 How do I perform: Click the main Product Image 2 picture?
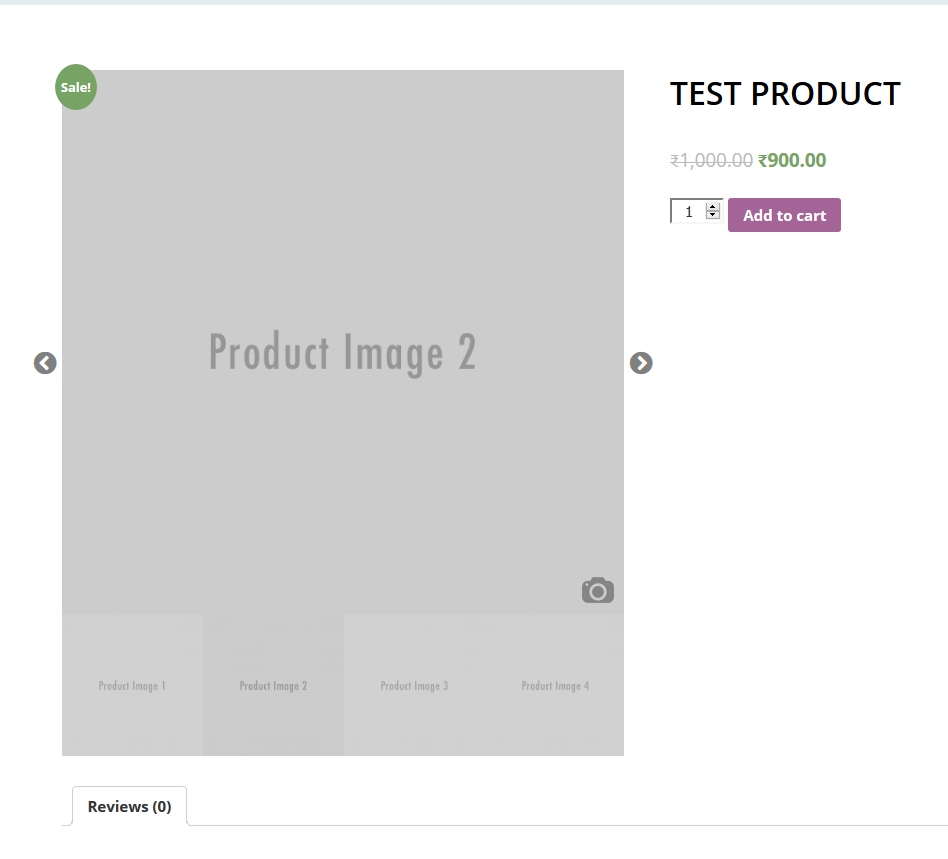click(343, 343)
